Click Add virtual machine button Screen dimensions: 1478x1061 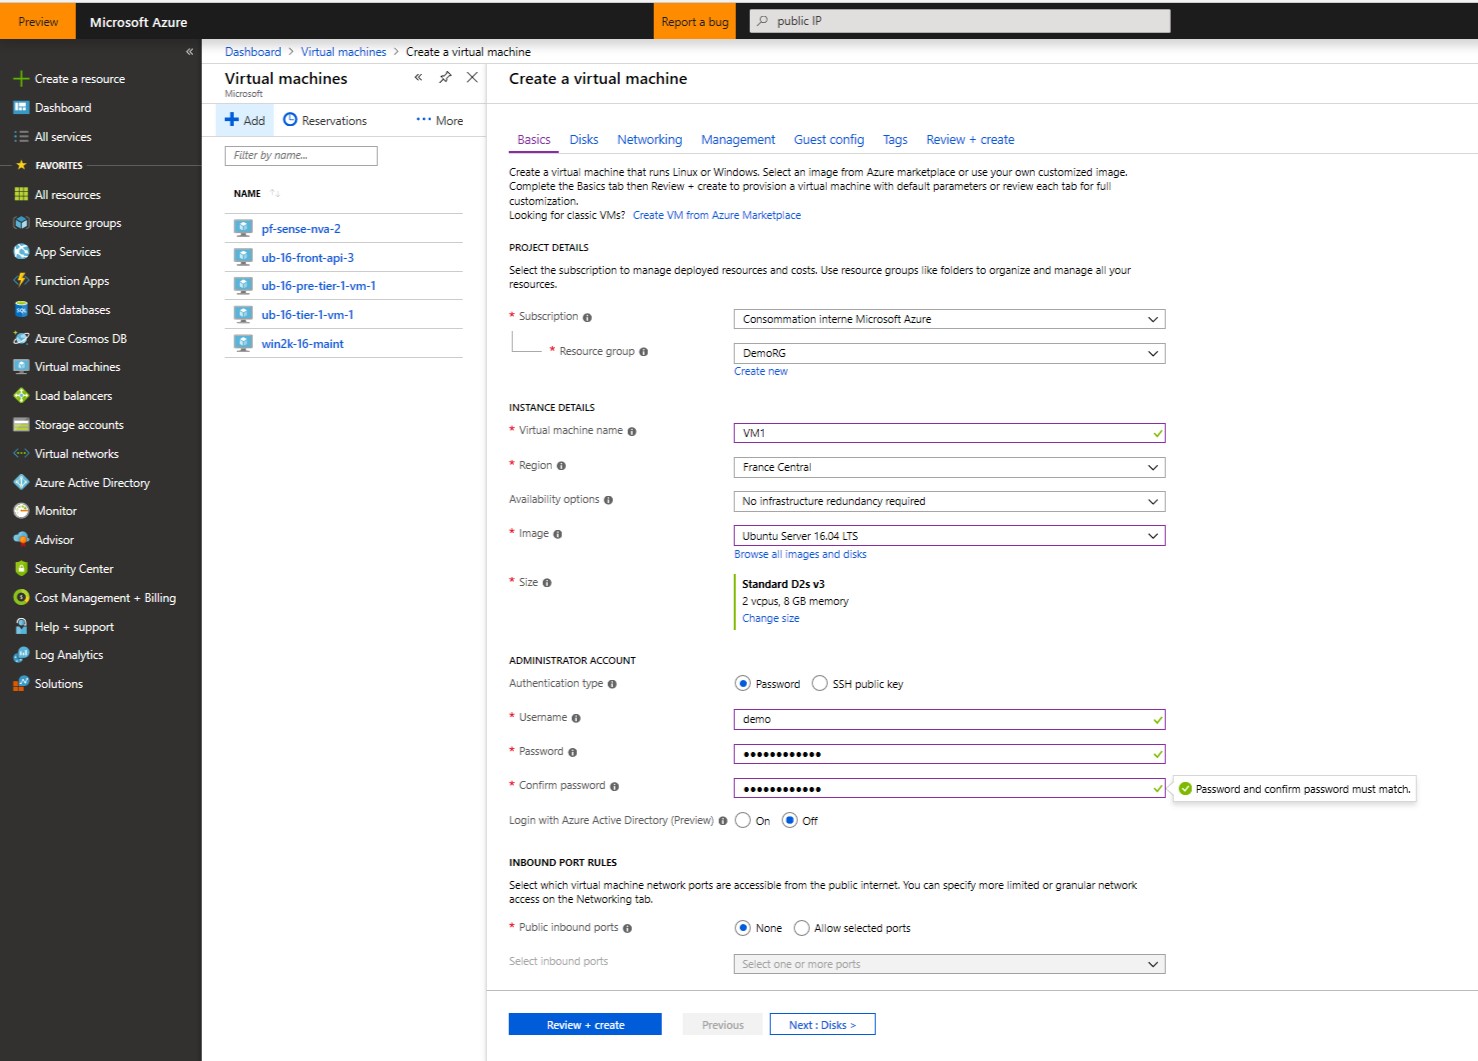245,120
